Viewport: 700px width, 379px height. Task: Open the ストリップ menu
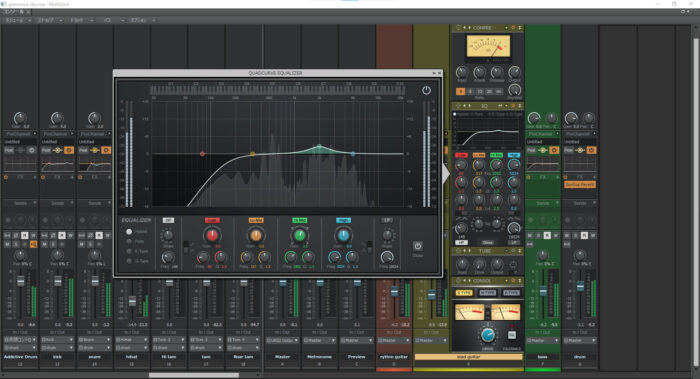click(50, 20)
